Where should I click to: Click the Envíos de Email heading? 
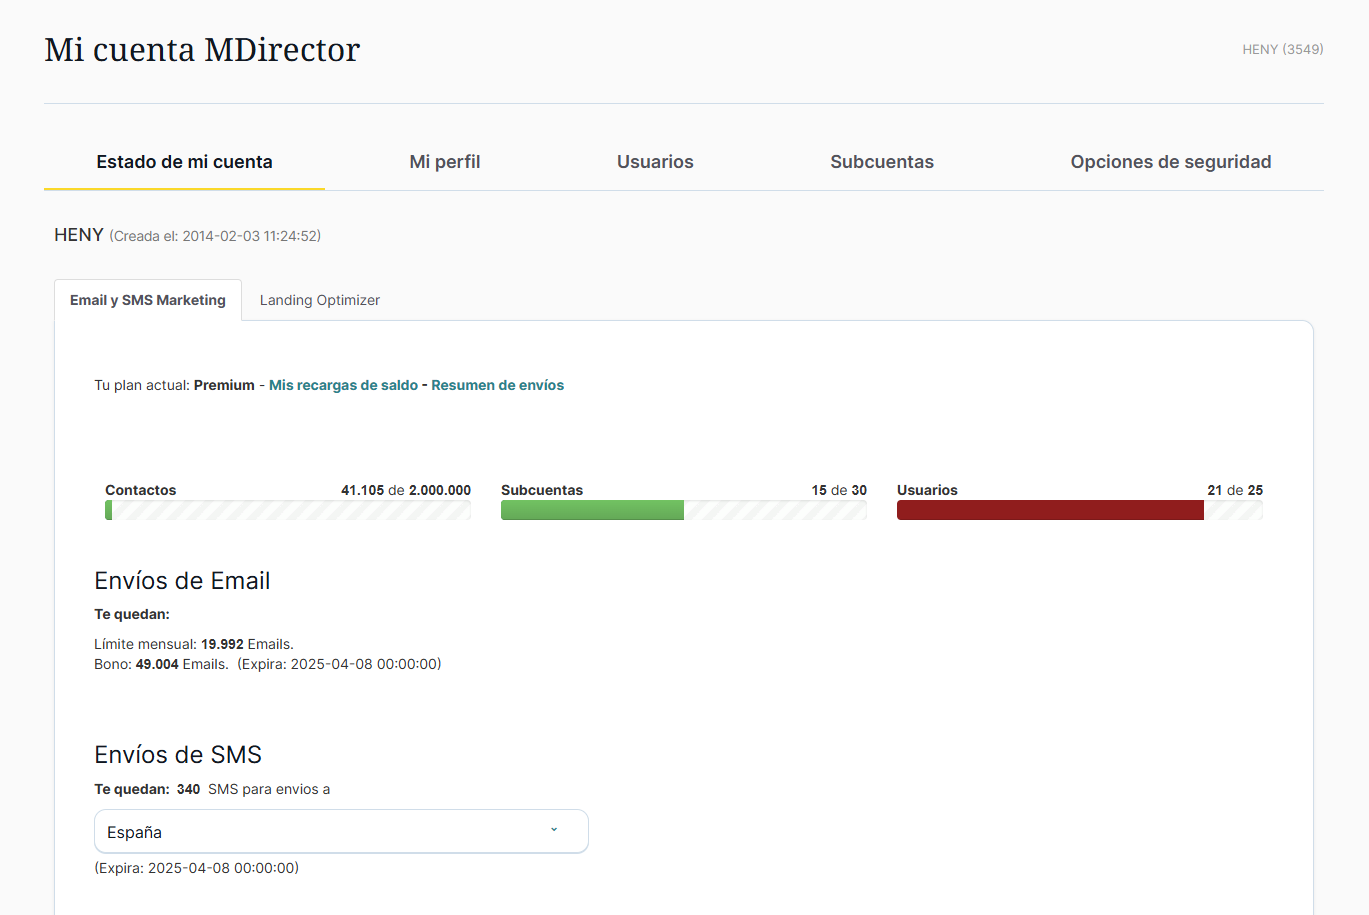coord(182,581)
